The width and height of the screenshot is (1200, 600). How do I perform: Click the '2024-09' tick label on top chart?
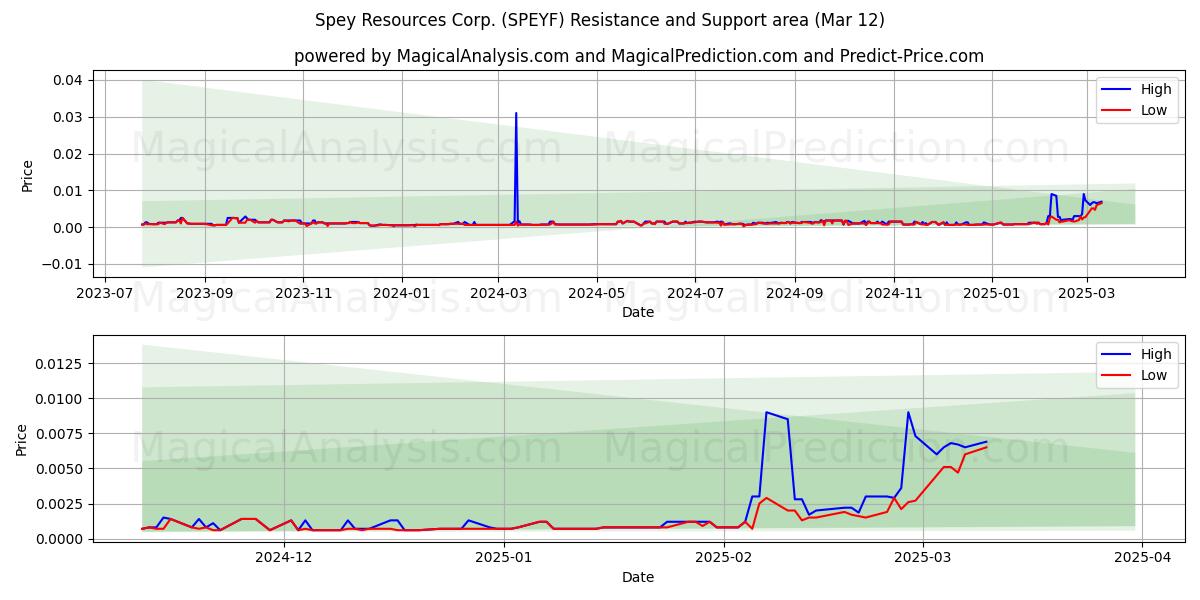795,294
